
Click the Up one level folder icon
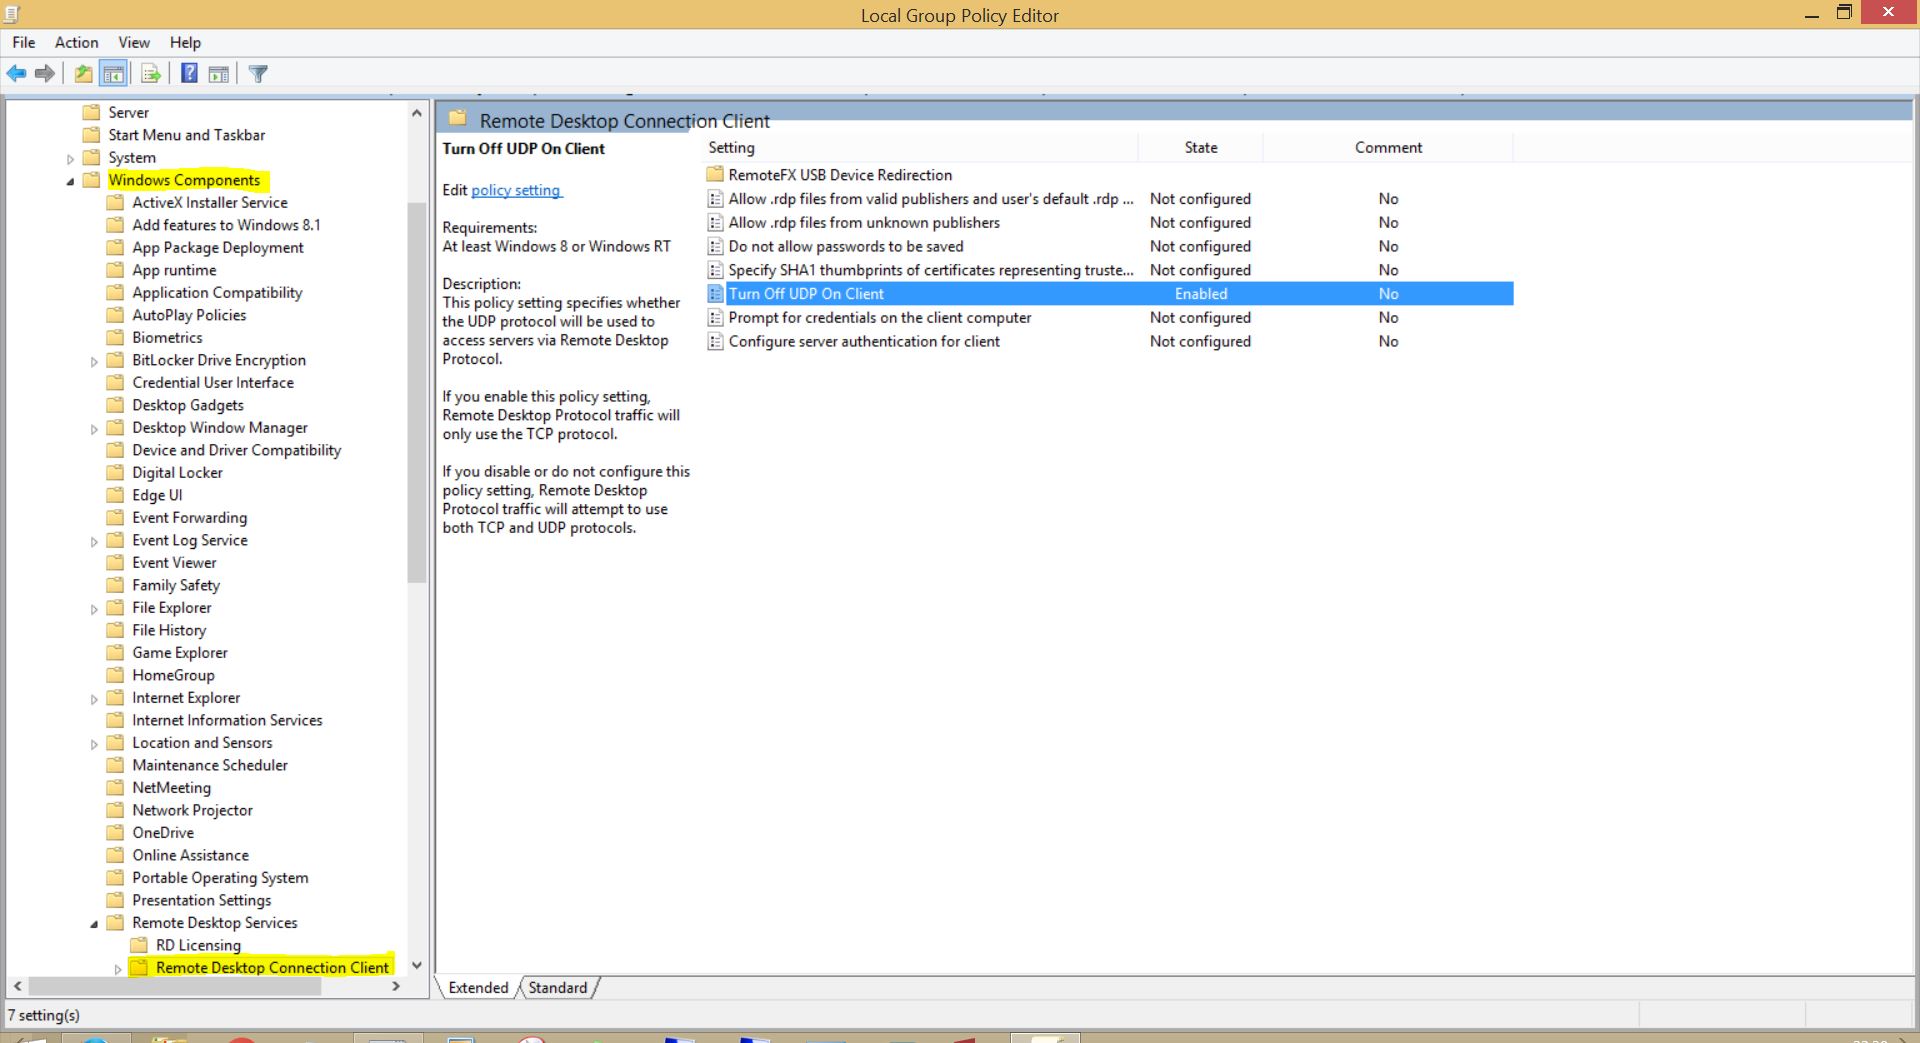pyautogui.click(x=83, y=73)
